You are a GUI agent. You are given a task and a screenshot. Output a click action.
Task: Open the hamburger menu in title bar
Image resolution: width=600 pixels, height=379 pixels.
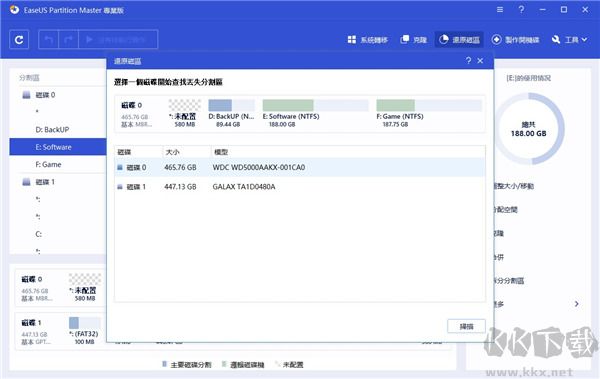500,10
